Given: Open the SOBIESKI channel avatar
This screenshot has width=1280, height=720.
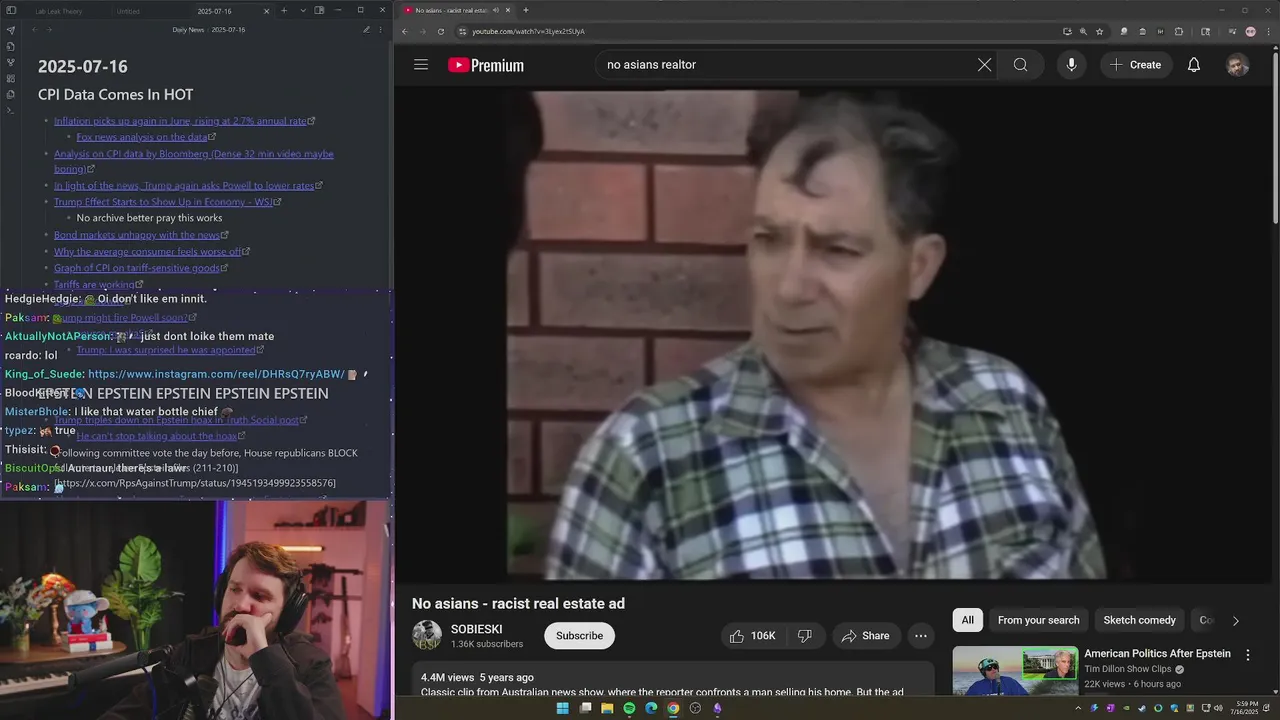Looking at the screenshot, I should pos(427,635).
